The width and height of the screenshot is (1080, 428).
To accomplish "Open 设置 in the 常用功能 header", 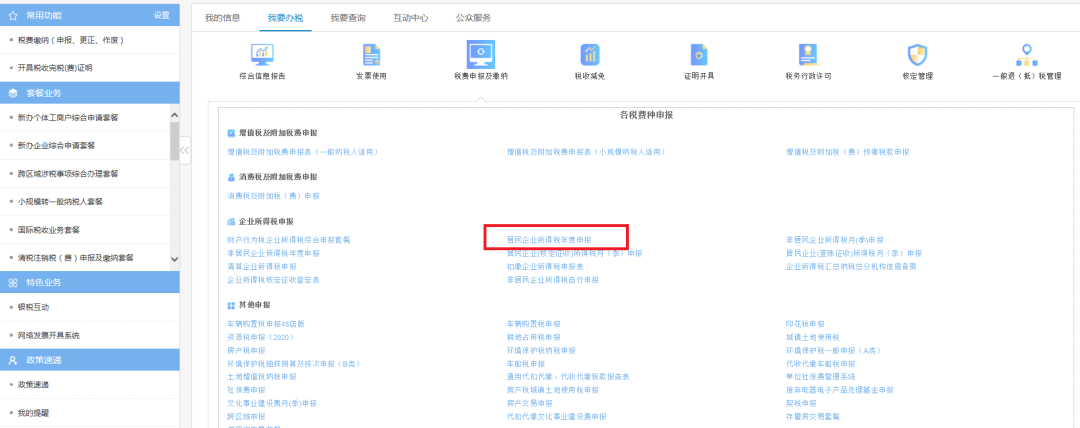I will pyautogui.click(x=162, y=15).
